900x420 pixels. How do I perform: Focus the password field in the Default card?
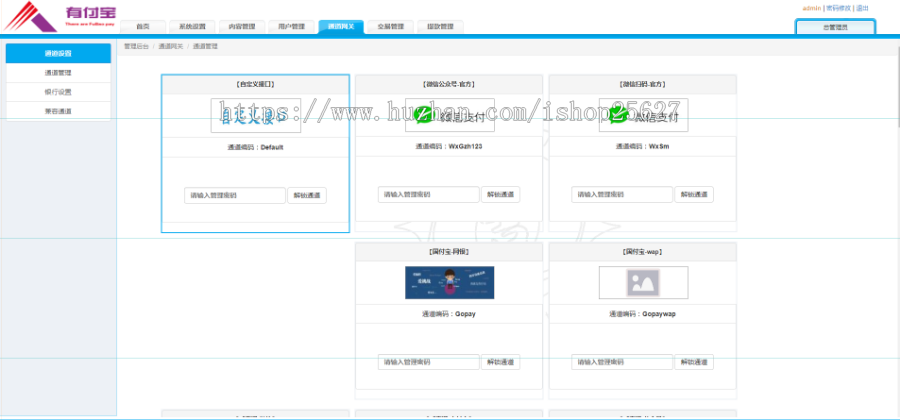pos(235,196)
